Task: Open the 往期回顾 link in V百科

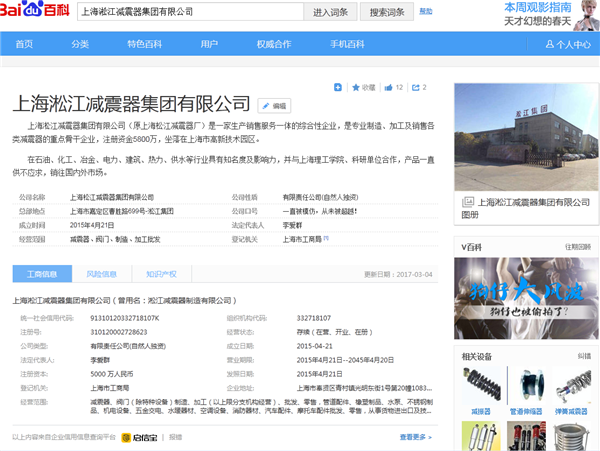Action: tap(577, 245)
